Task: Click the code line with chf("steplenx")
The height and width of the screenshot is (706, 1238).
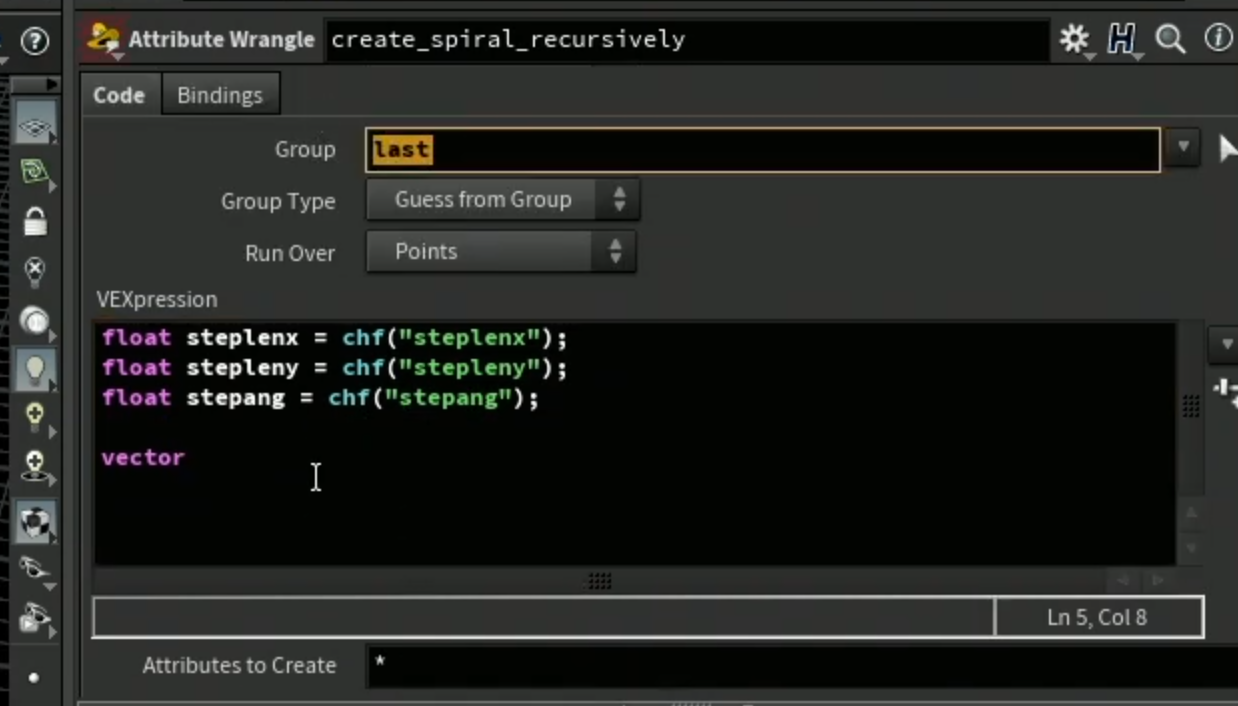Action: pos(335,338)
